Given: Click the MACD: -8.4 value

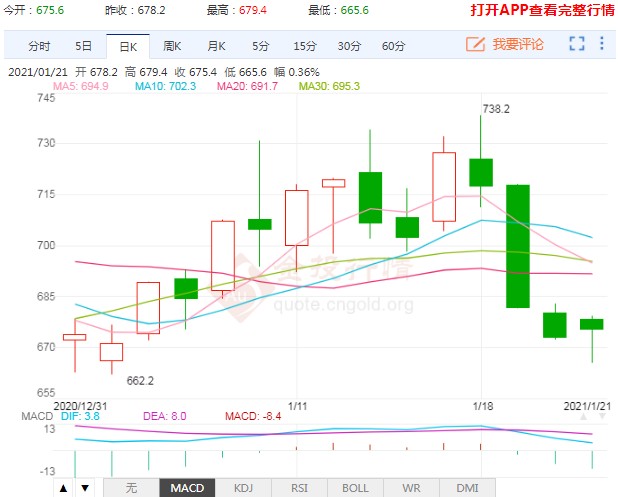Looking at the screenshot, I should (253, 416).
